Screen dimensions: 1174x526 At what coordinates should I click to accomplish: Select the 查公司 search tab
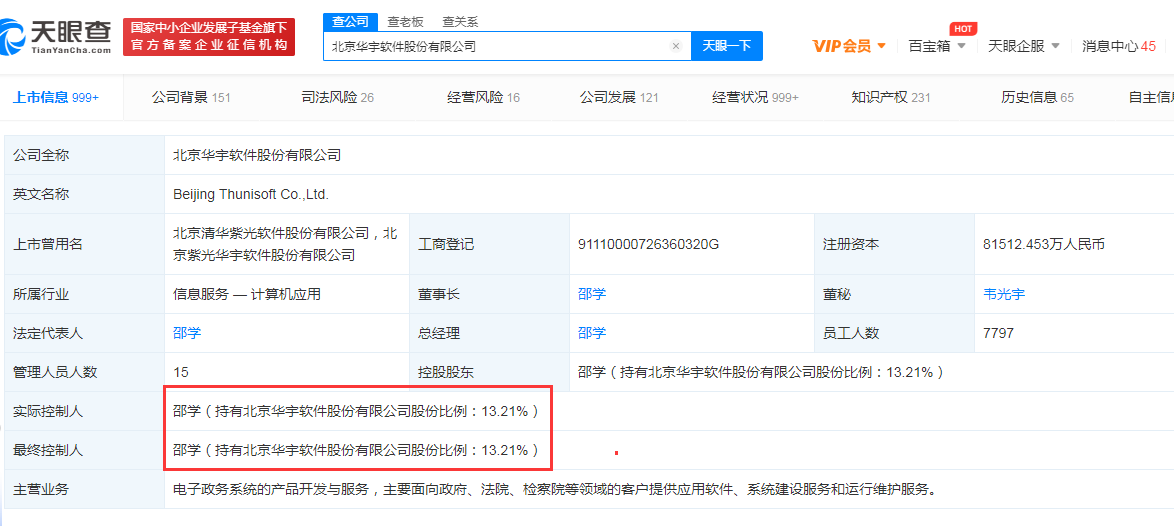point(350,22)
